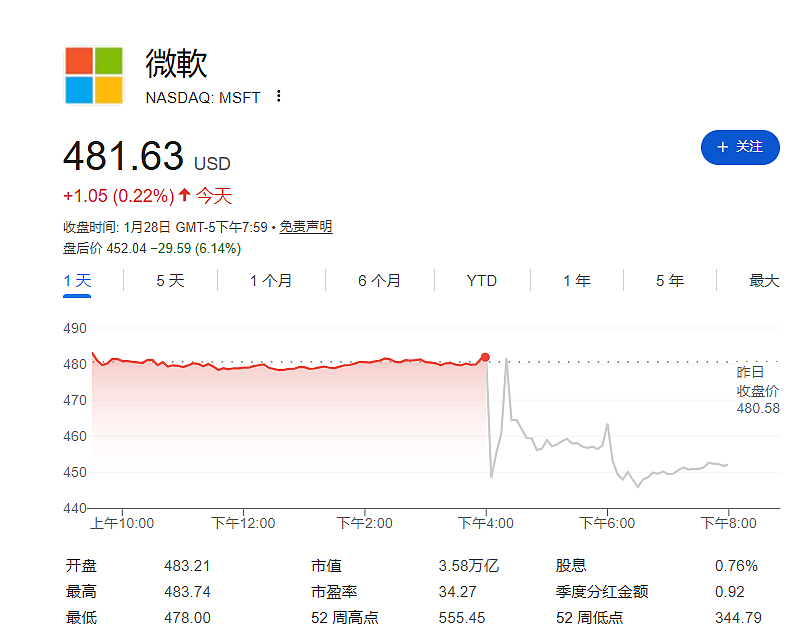Click the + 关注 follow button

coord(740,147)
